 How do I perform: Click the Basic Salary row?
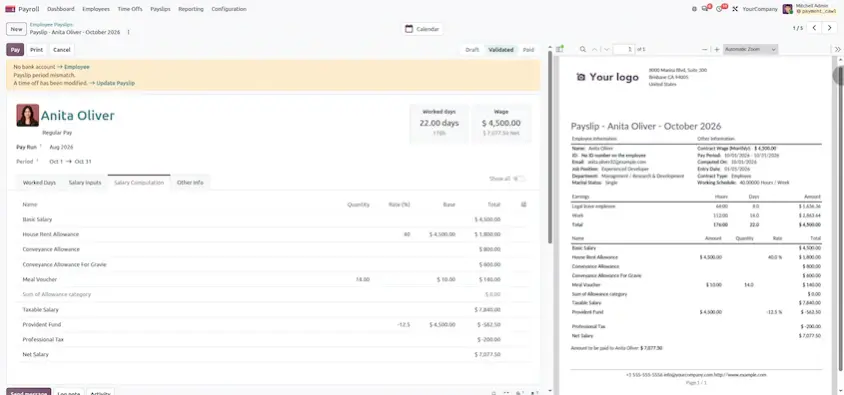click(275, 220)
